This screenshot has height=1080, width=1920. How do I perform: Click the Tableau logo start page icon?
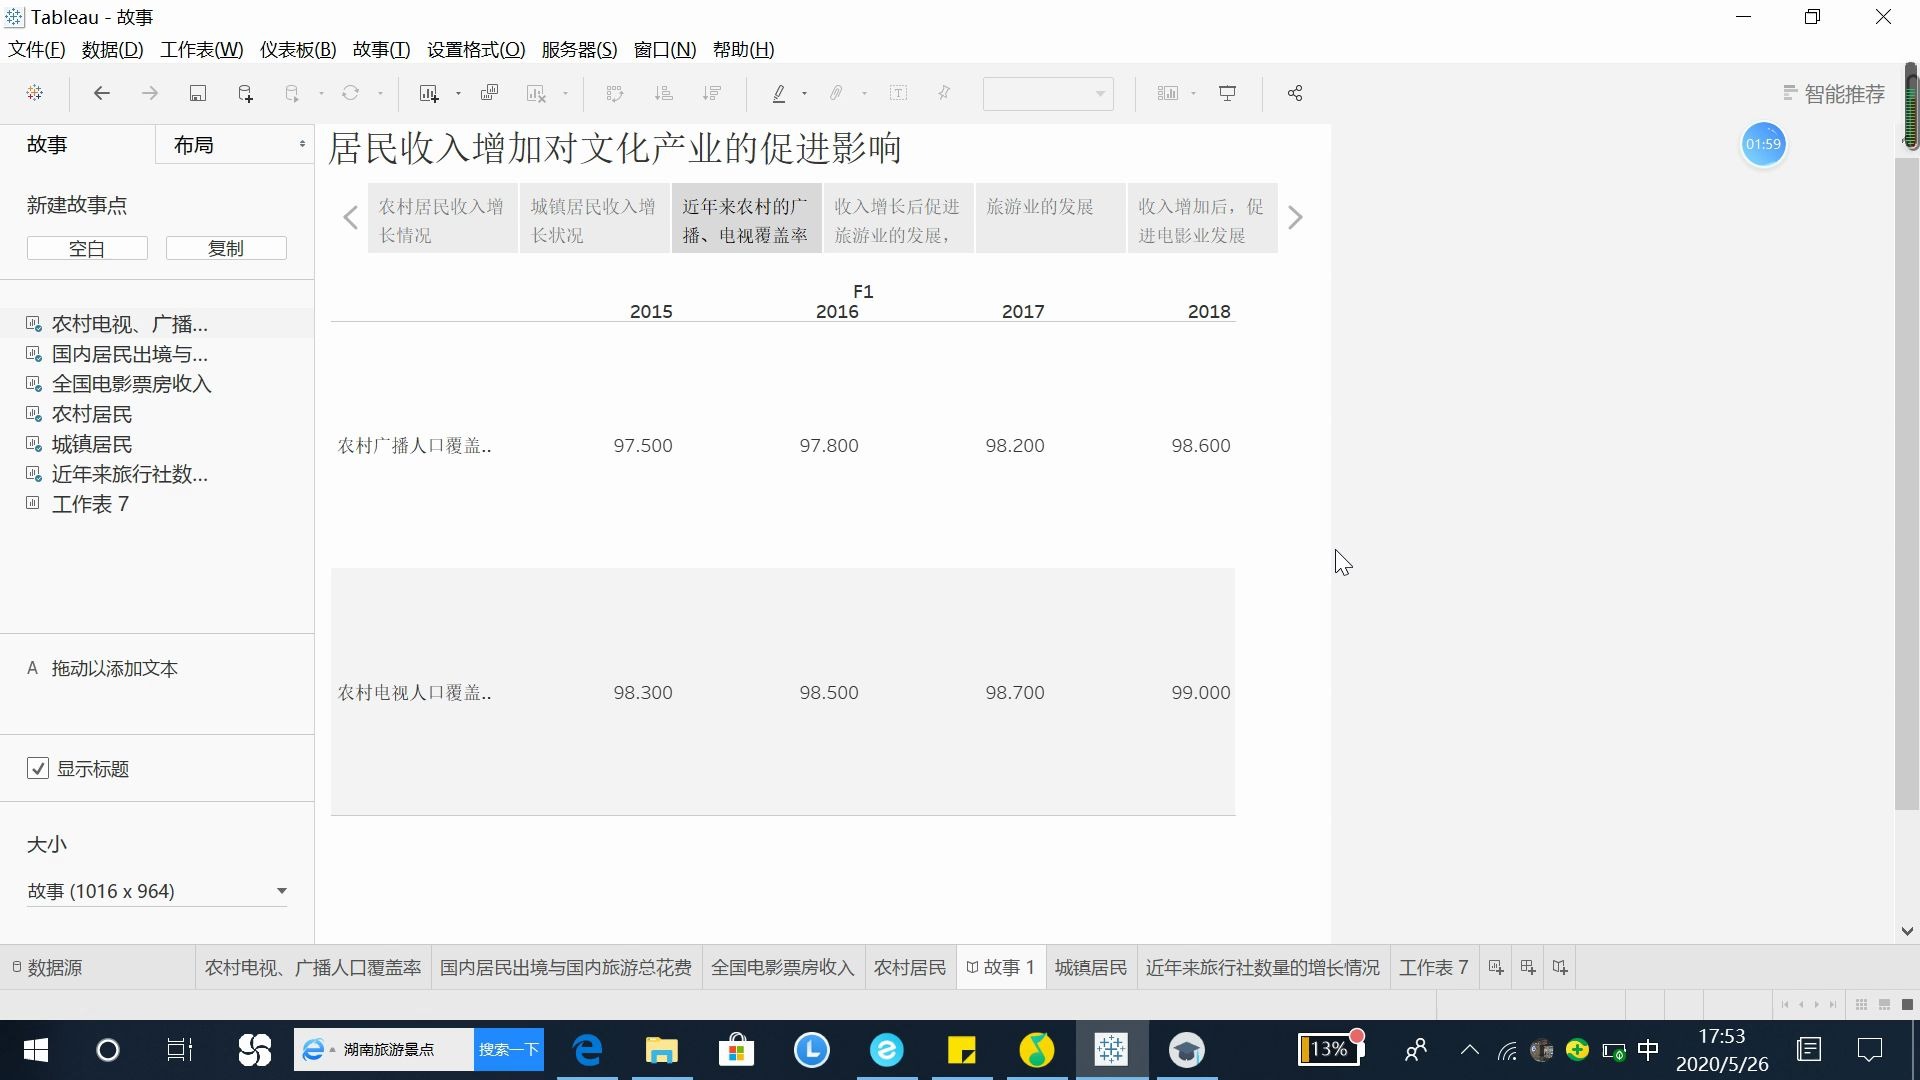(x=35, y=93)
